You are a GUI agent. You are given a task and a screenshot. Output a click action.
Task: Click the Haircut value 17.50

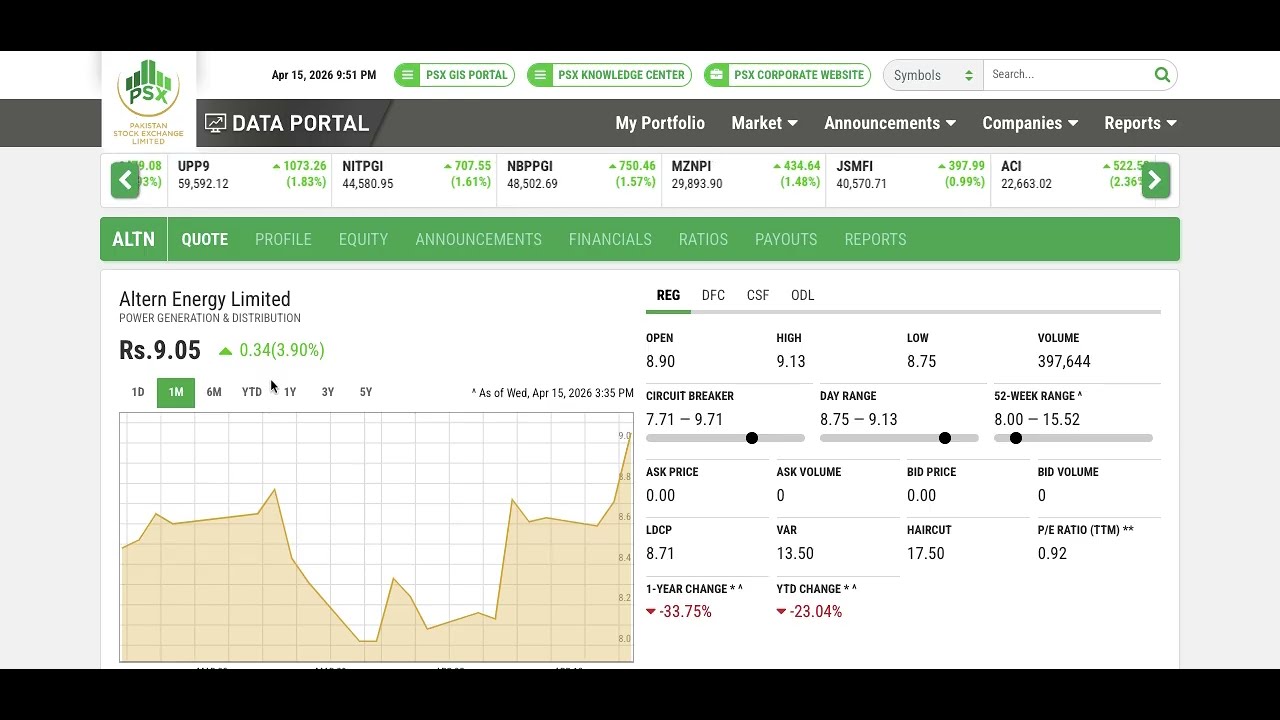[926, 553]
